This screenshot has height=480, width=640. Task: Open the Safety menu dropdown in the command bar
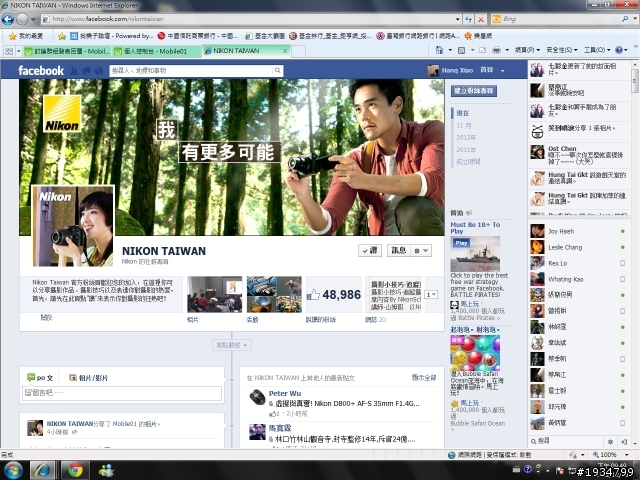[562, 50]
